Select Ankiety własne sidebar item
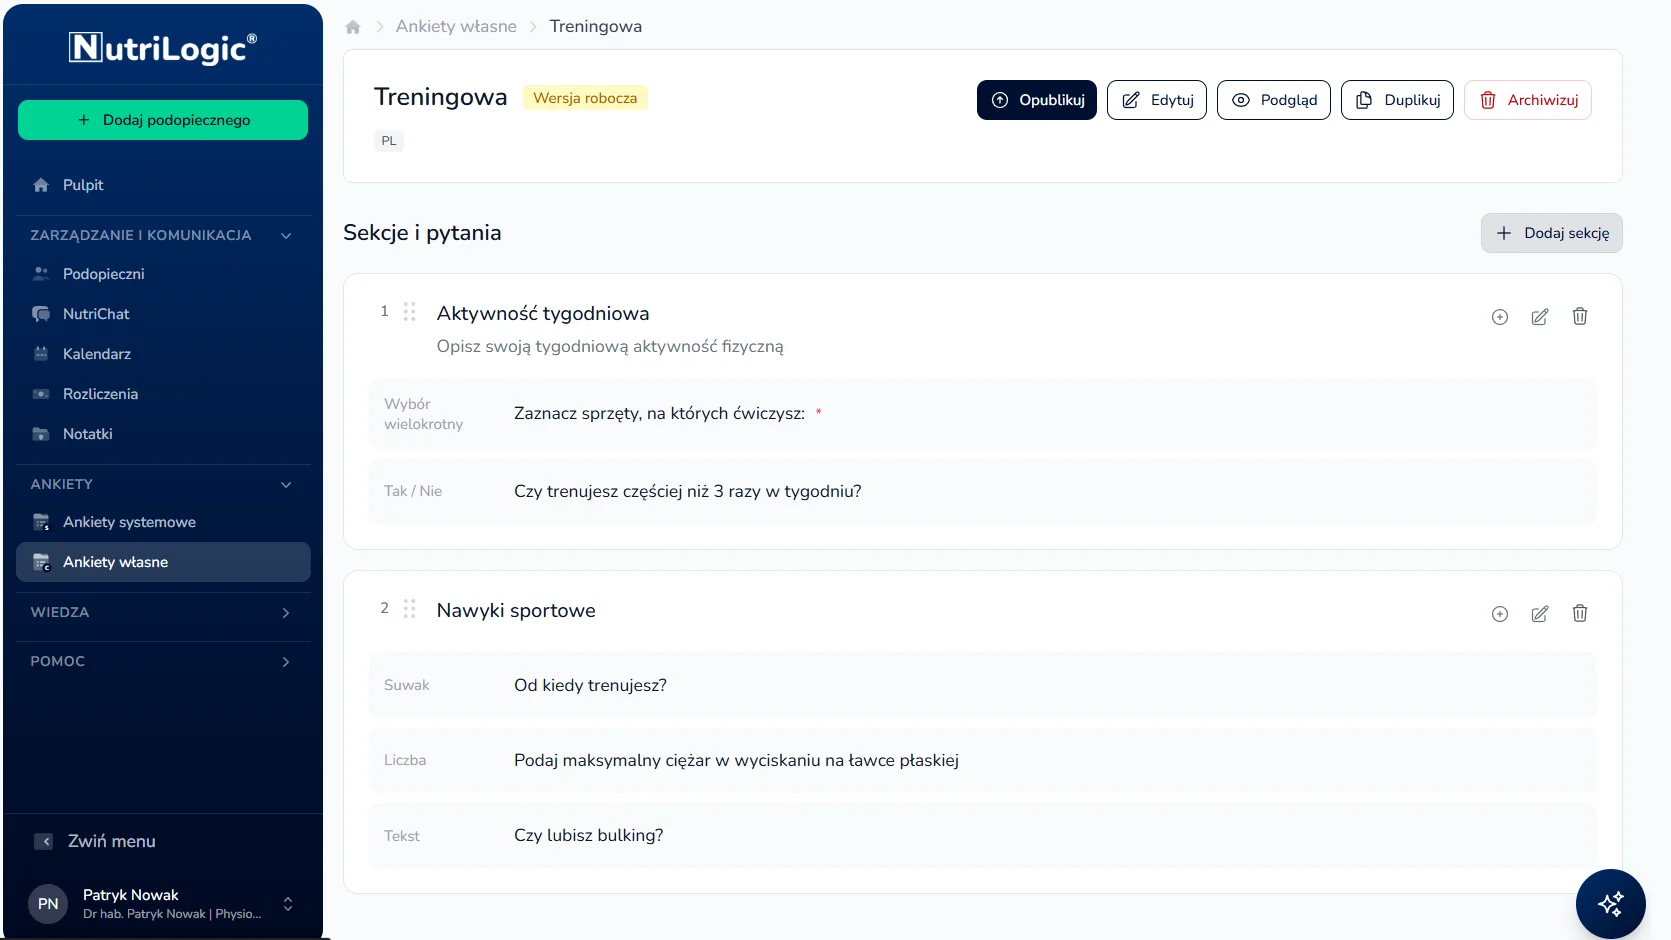The width and height of the screenshot is (1671, 940). 163,562
